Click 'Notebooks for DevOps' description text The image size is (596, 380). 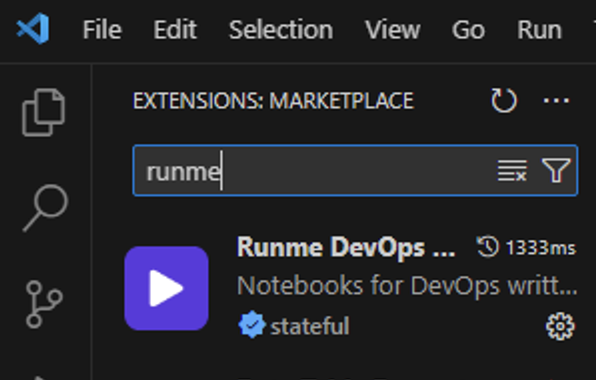coord(407,285)
